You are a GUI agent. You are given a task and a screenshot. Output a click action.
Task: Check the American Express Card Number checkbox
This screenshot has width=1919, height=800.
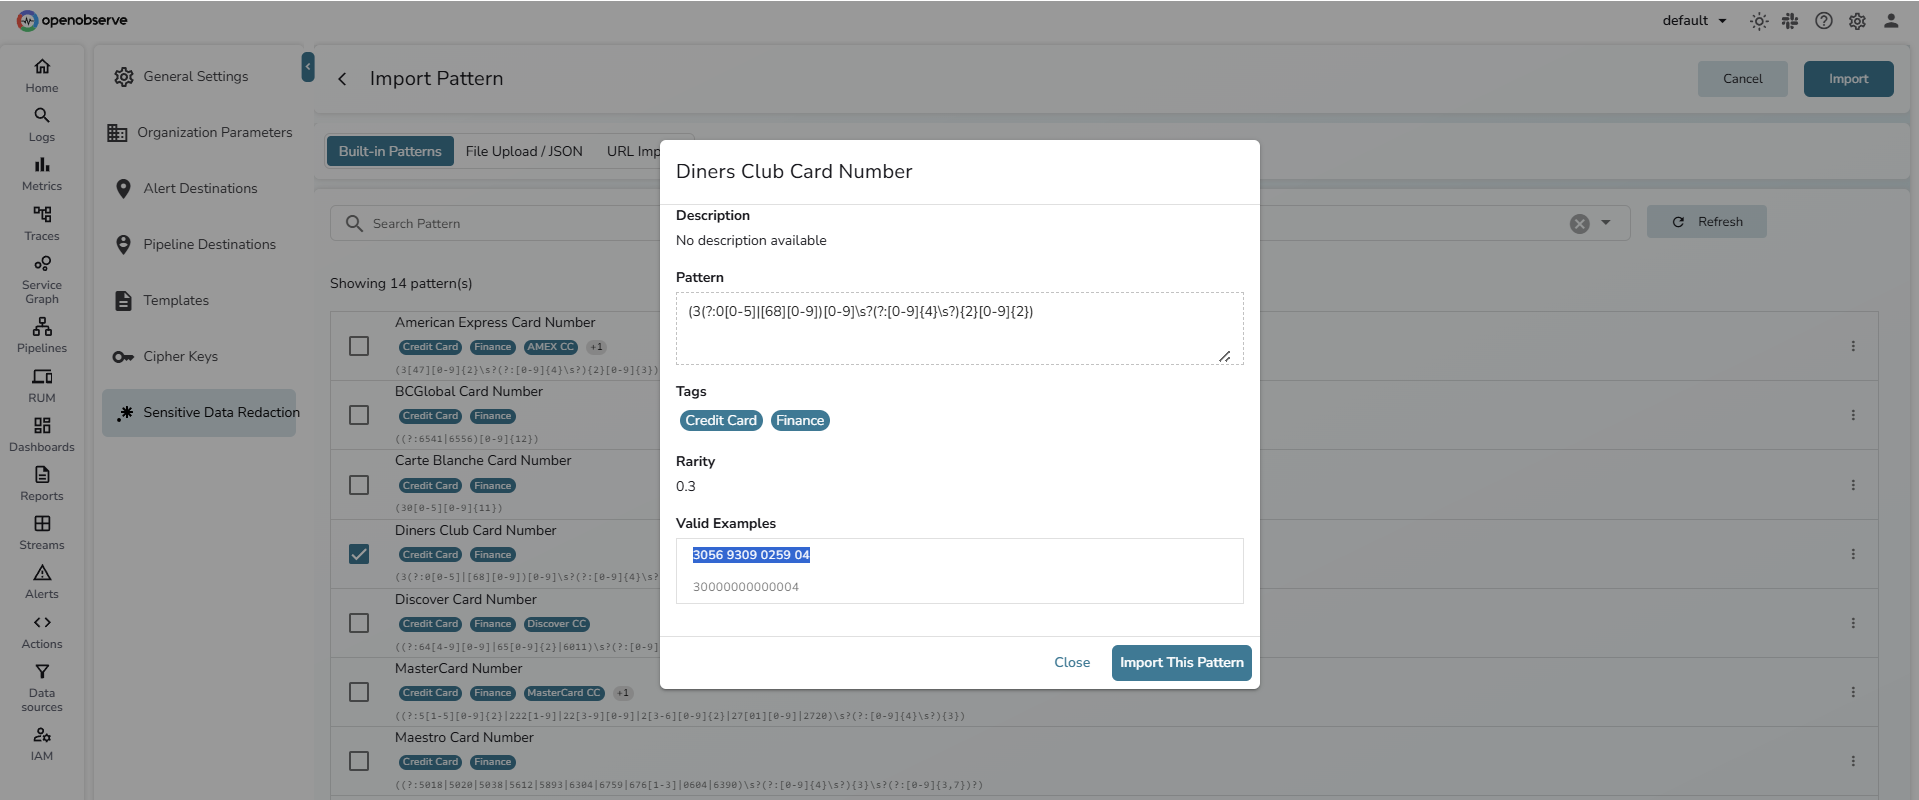[x=359, y=346]
